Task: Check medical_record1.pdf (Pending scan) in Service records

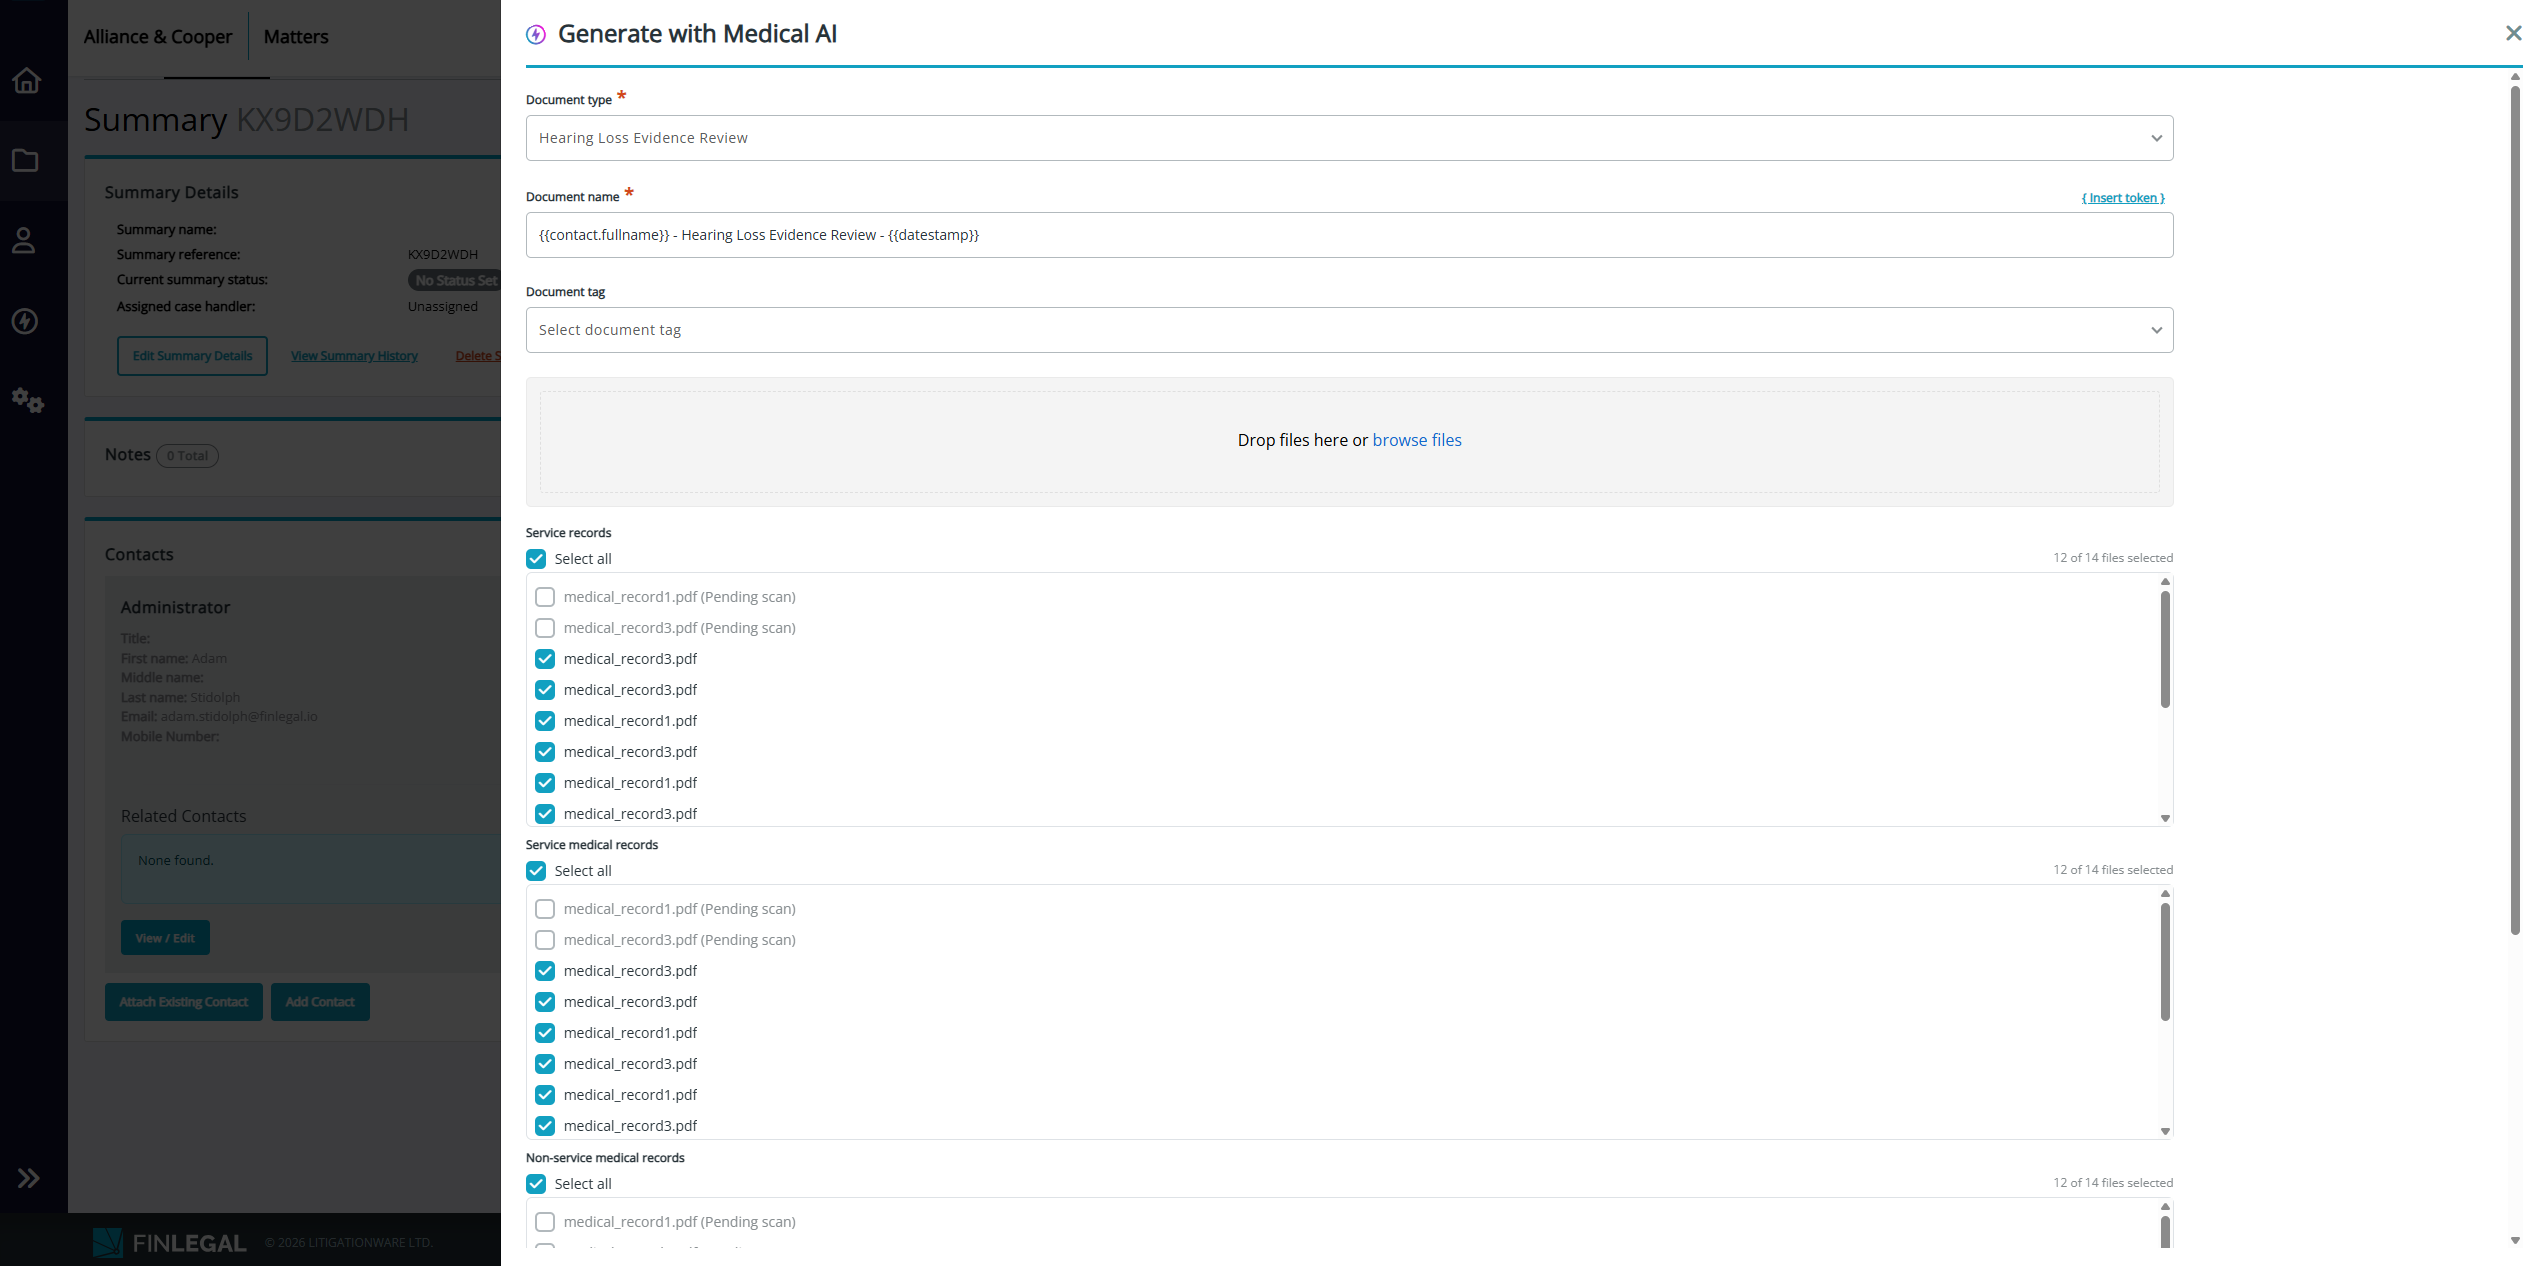Action: click(545, 597)
